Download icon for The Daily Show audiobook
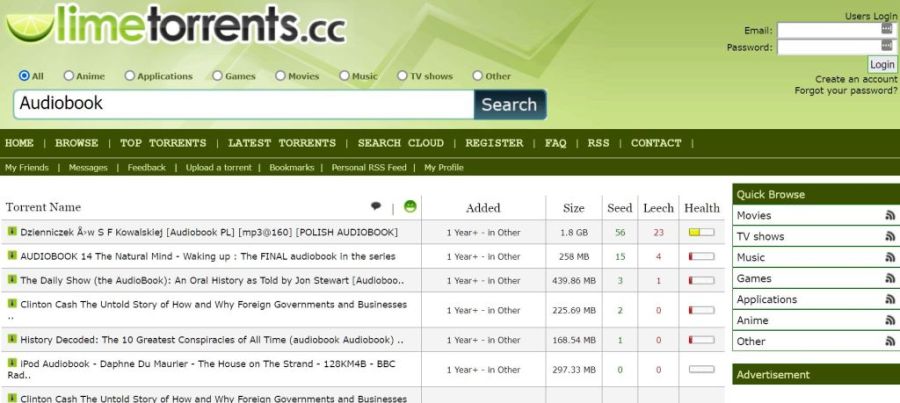Screen dimensions: 900x403 point(12,280)
